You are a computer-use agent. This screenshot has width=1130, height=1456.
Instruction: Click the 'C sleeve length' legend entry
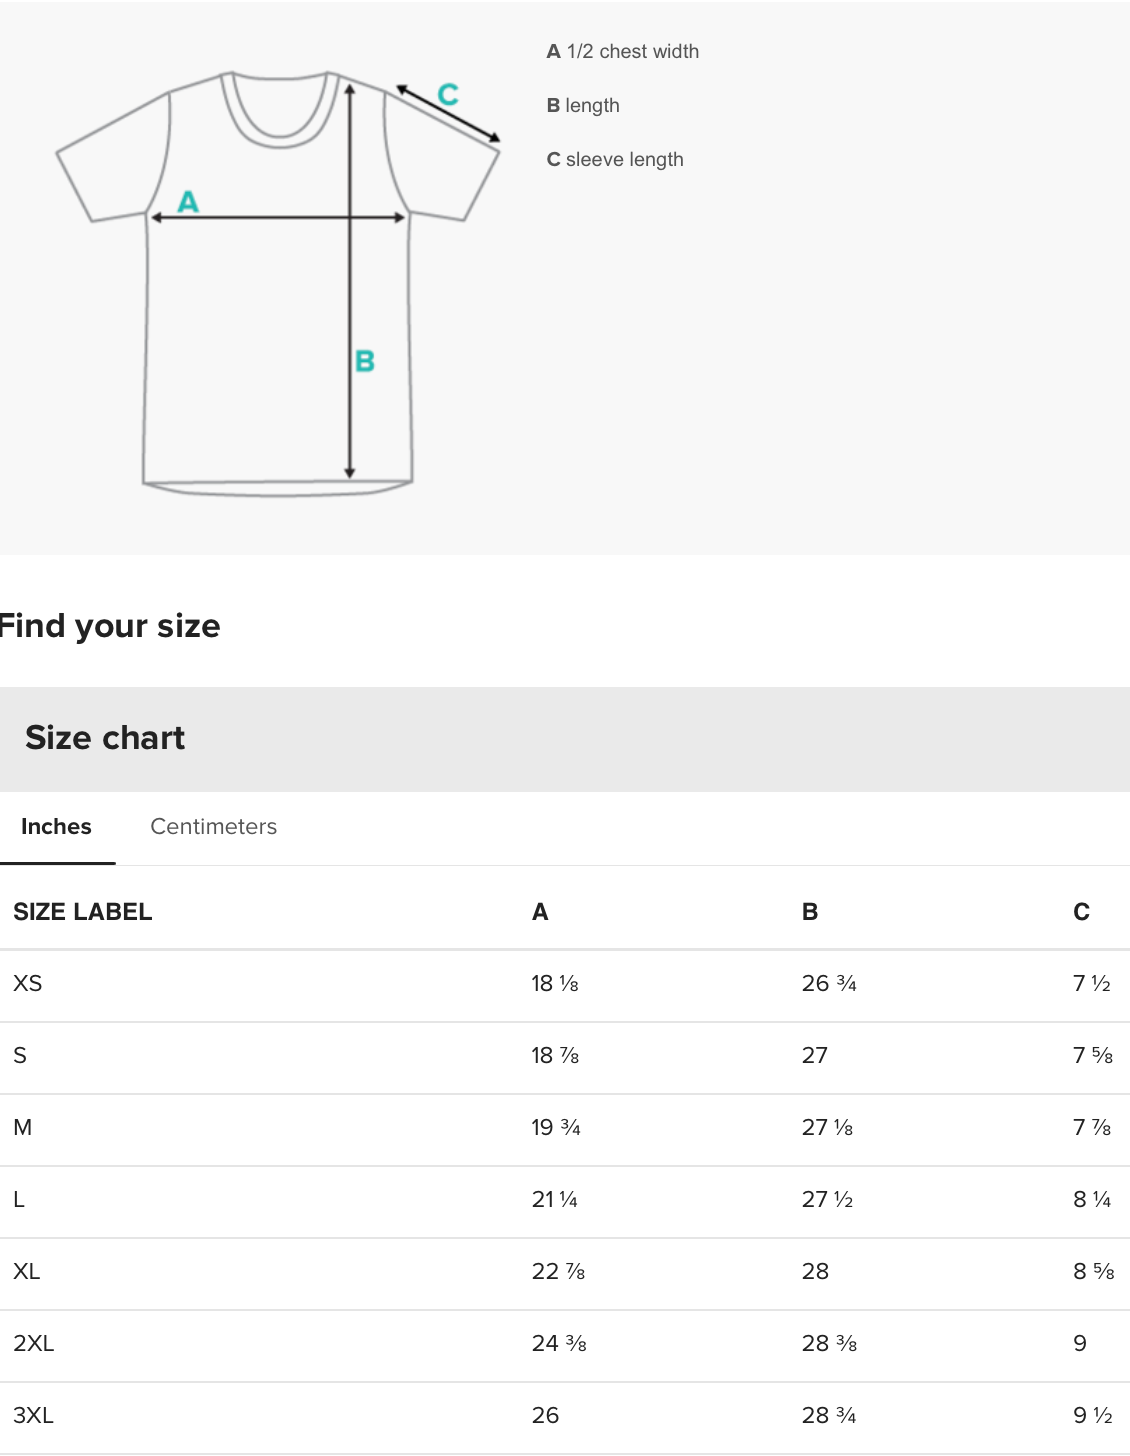click(x=615, y=160)
